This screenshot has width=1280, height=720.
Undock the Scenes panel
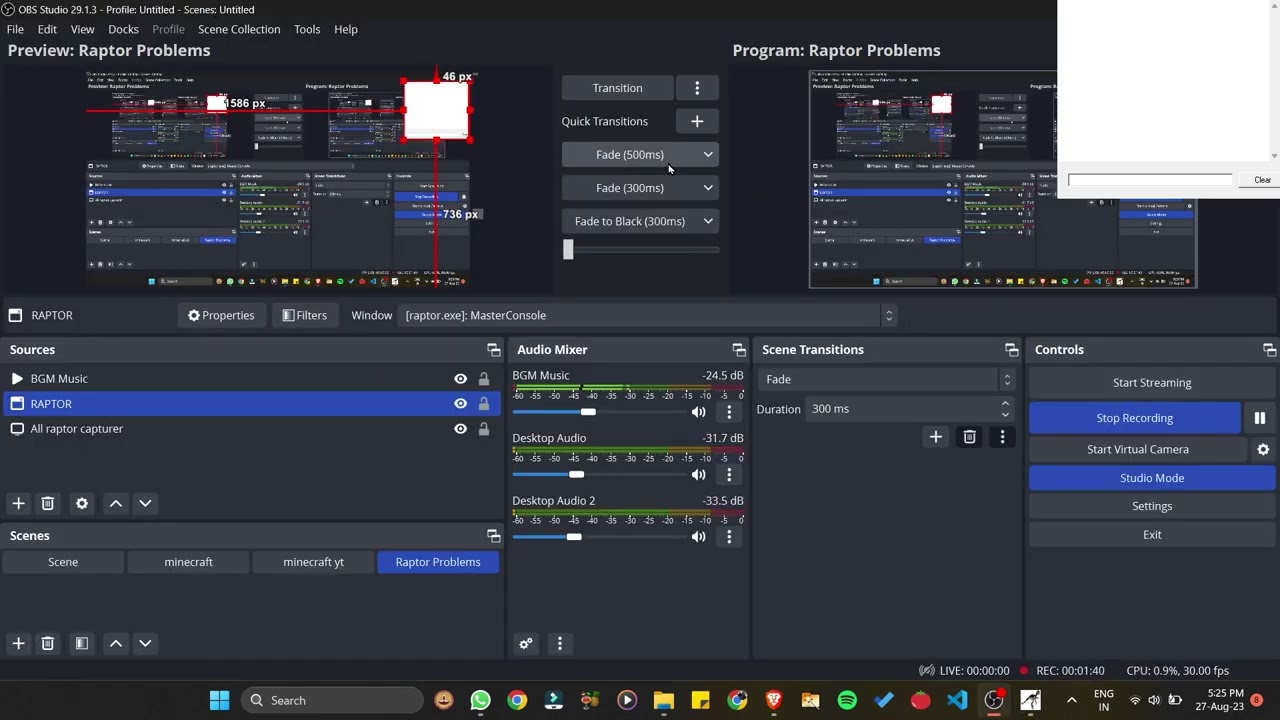494,536
